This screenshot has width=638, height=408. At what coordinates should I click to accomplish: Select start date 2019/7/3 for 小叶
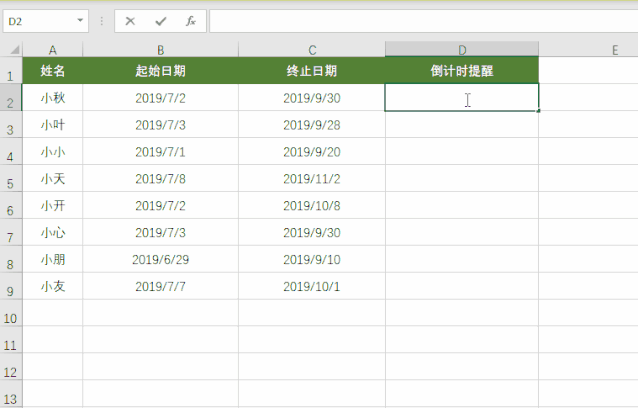[x=161, y=124]
